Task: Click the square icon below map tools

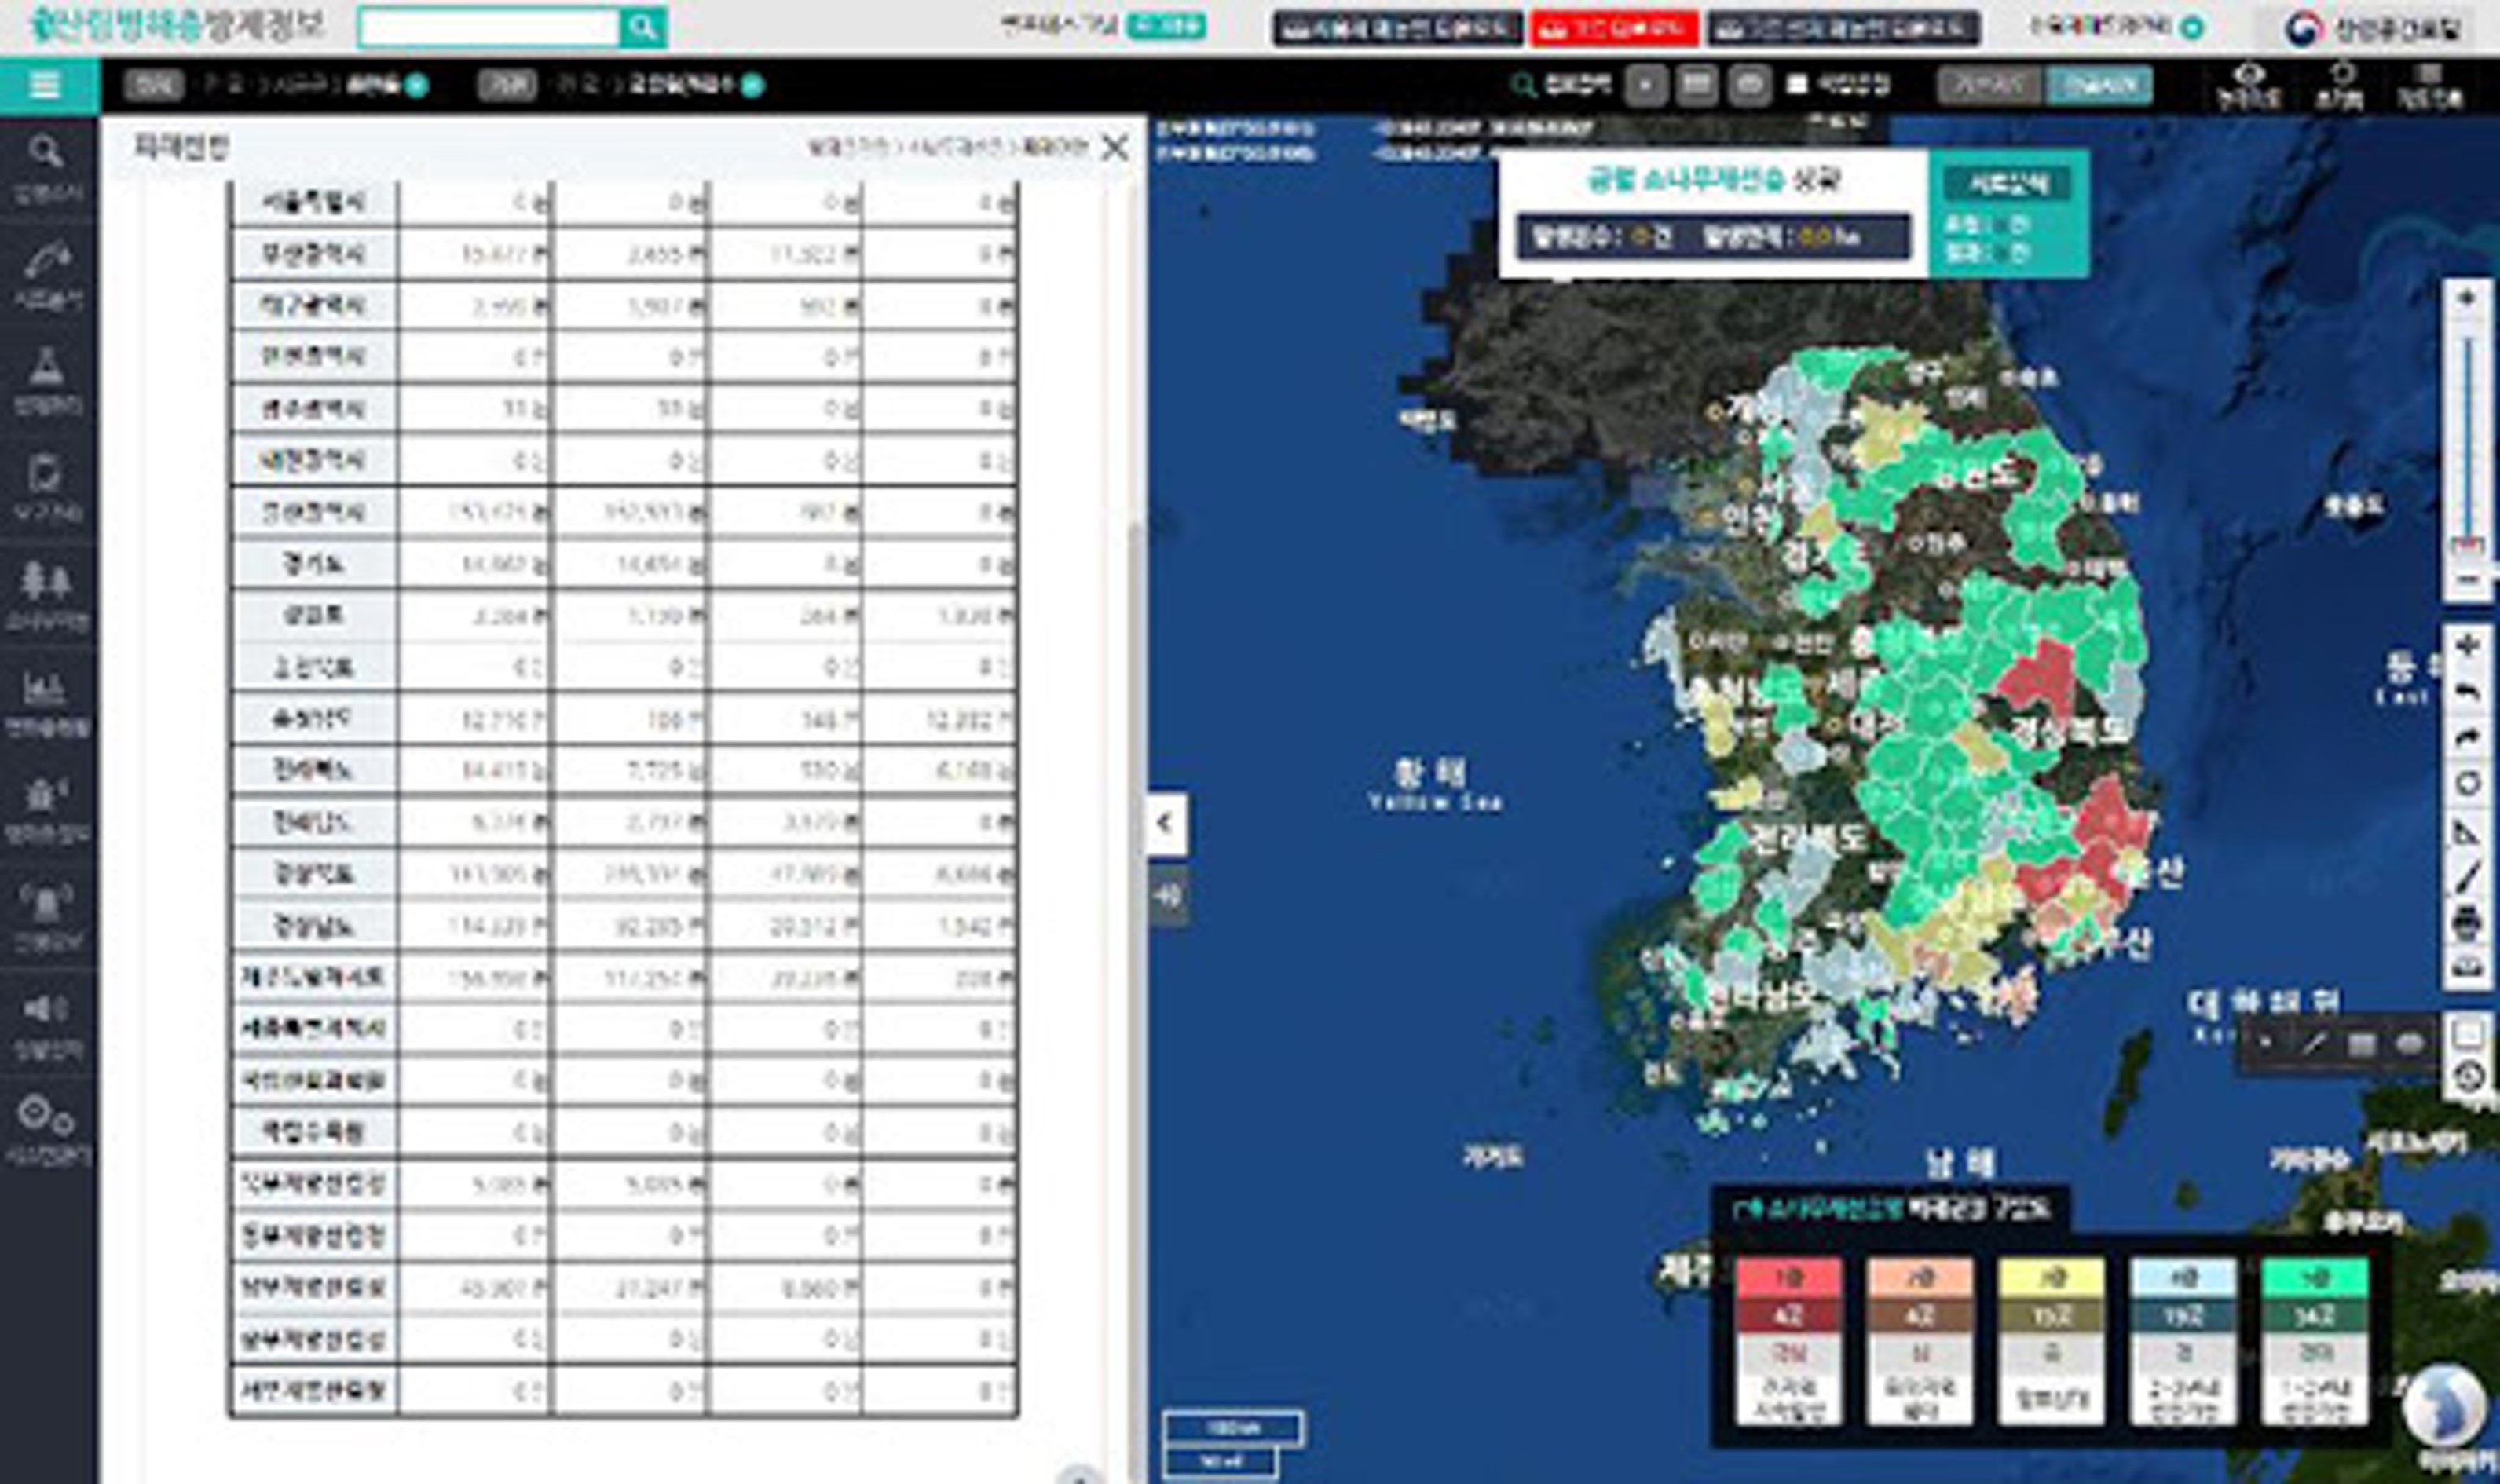Action: tap(2468, 1034)
